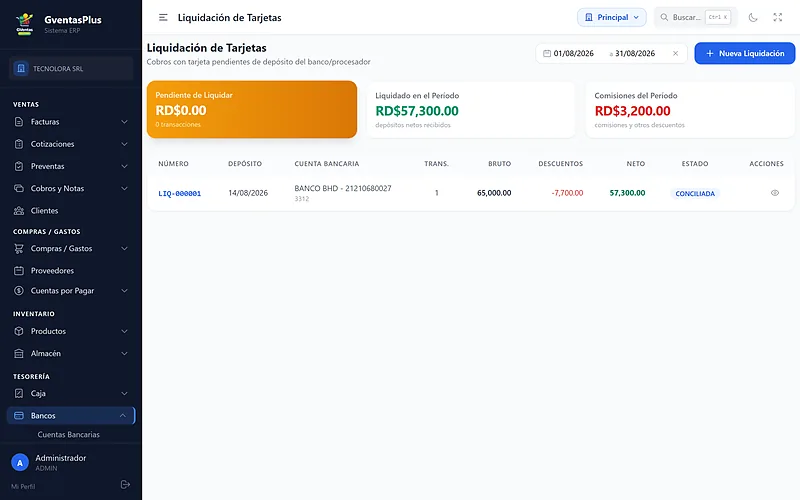Expand the Cuentas por Pagar chevron
This screenshot has width=800, height=500.
124,291
